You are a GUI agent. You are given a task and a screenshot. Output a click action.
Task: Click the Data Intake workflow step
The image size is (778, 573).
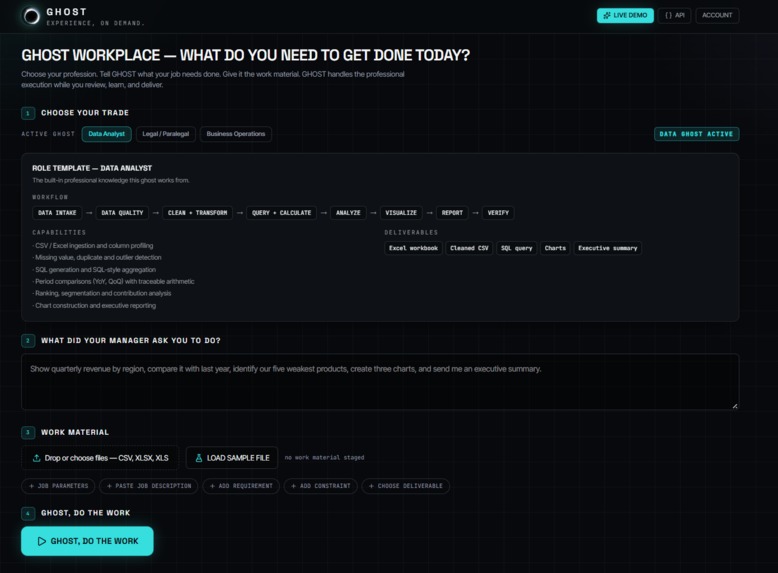point(57,213)
